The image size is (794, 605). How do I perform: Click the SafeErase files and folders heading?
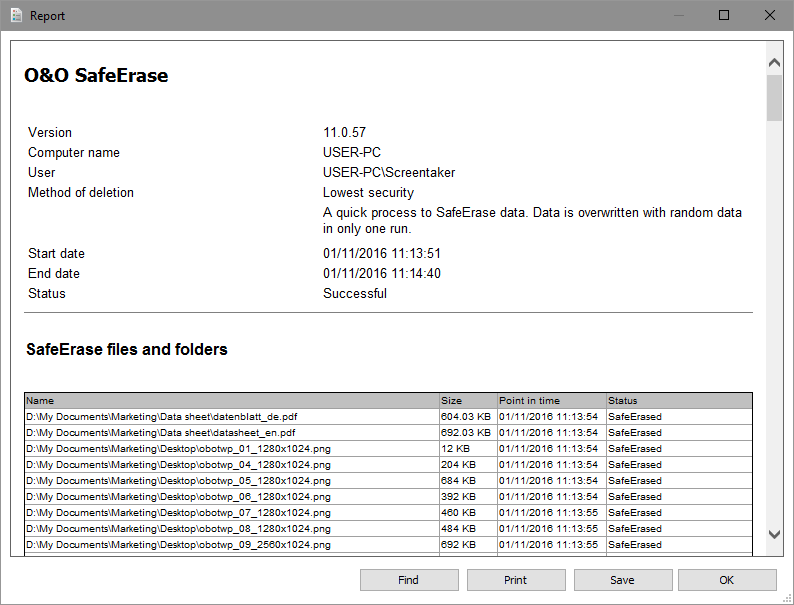(x=127, y=349)
